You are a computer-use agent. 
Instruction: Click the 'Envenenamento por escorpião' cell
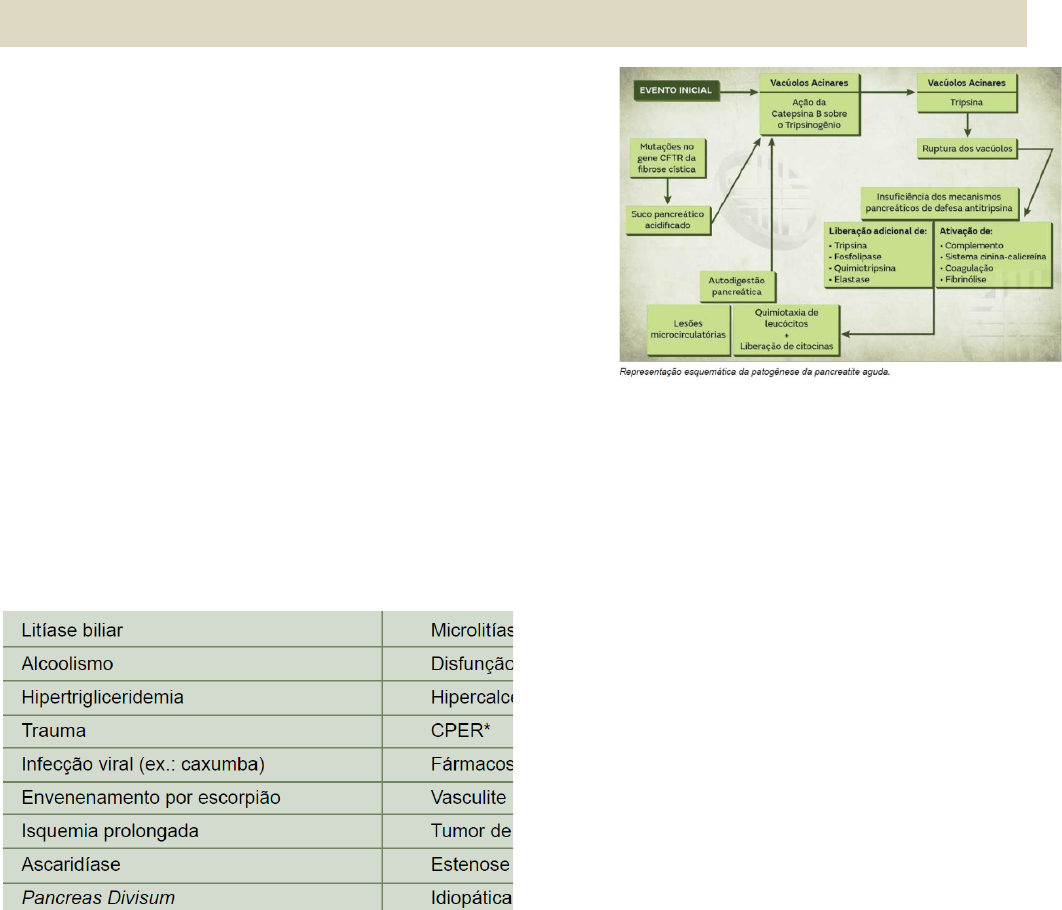point(192,798)
